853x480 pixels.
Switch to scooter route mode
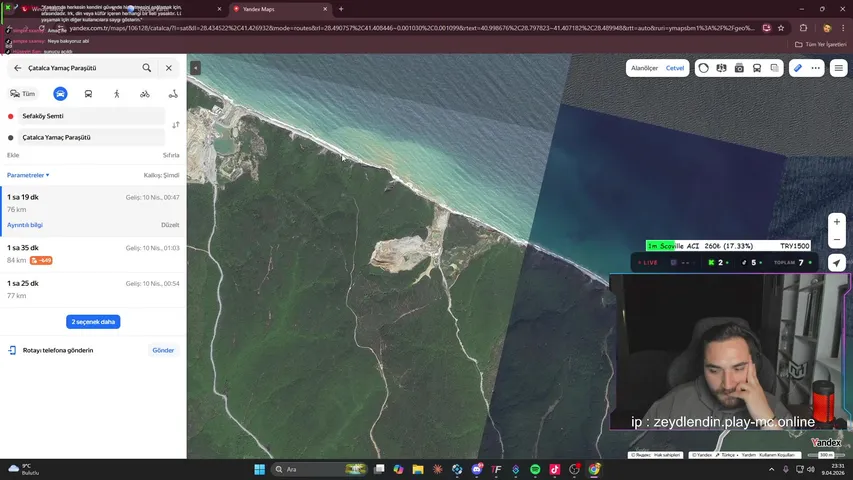tap(173, 94)
